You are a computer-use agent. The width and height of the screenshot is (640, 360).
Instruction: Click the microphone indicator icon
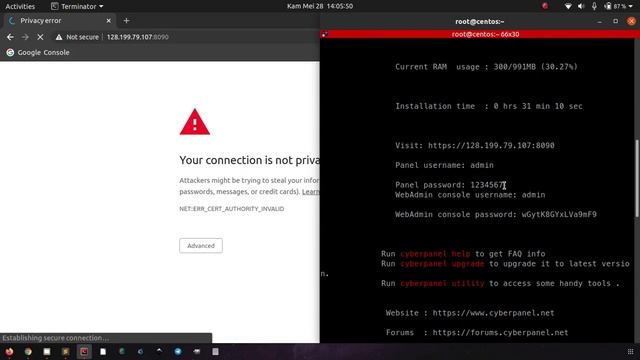594,6
